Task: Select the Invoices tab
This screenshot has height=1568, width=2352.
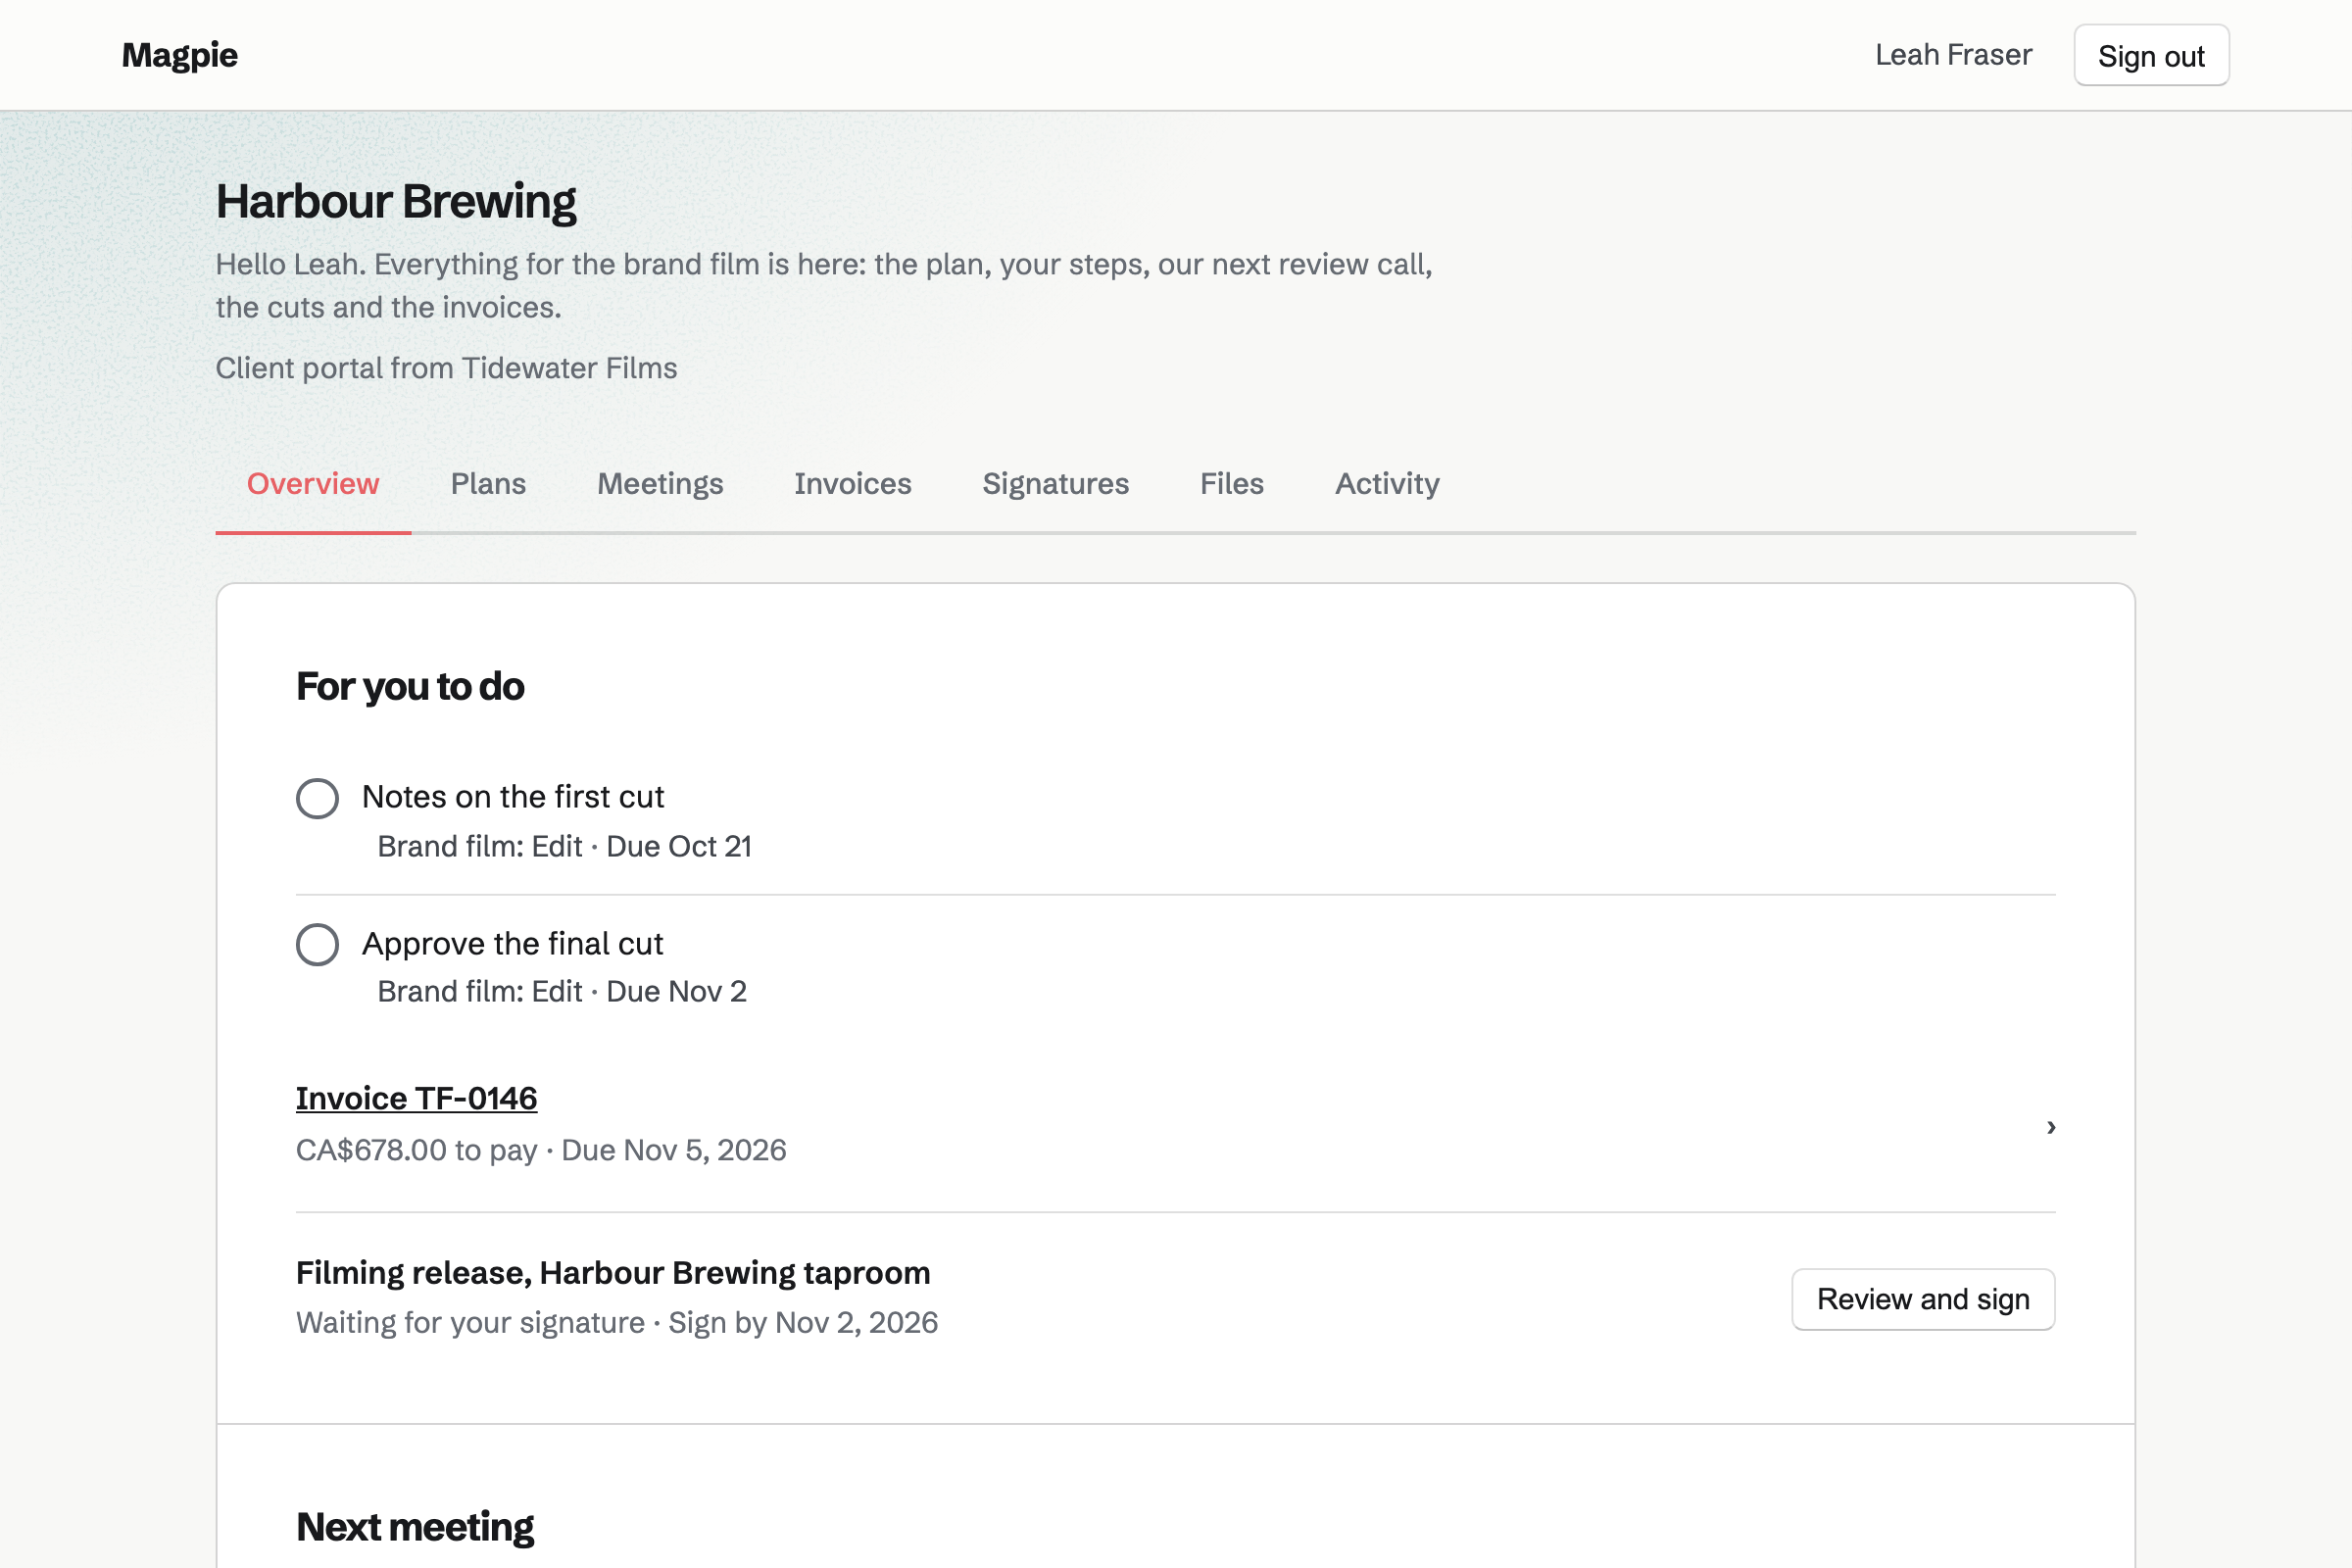Action: click(x=853, y=484)
